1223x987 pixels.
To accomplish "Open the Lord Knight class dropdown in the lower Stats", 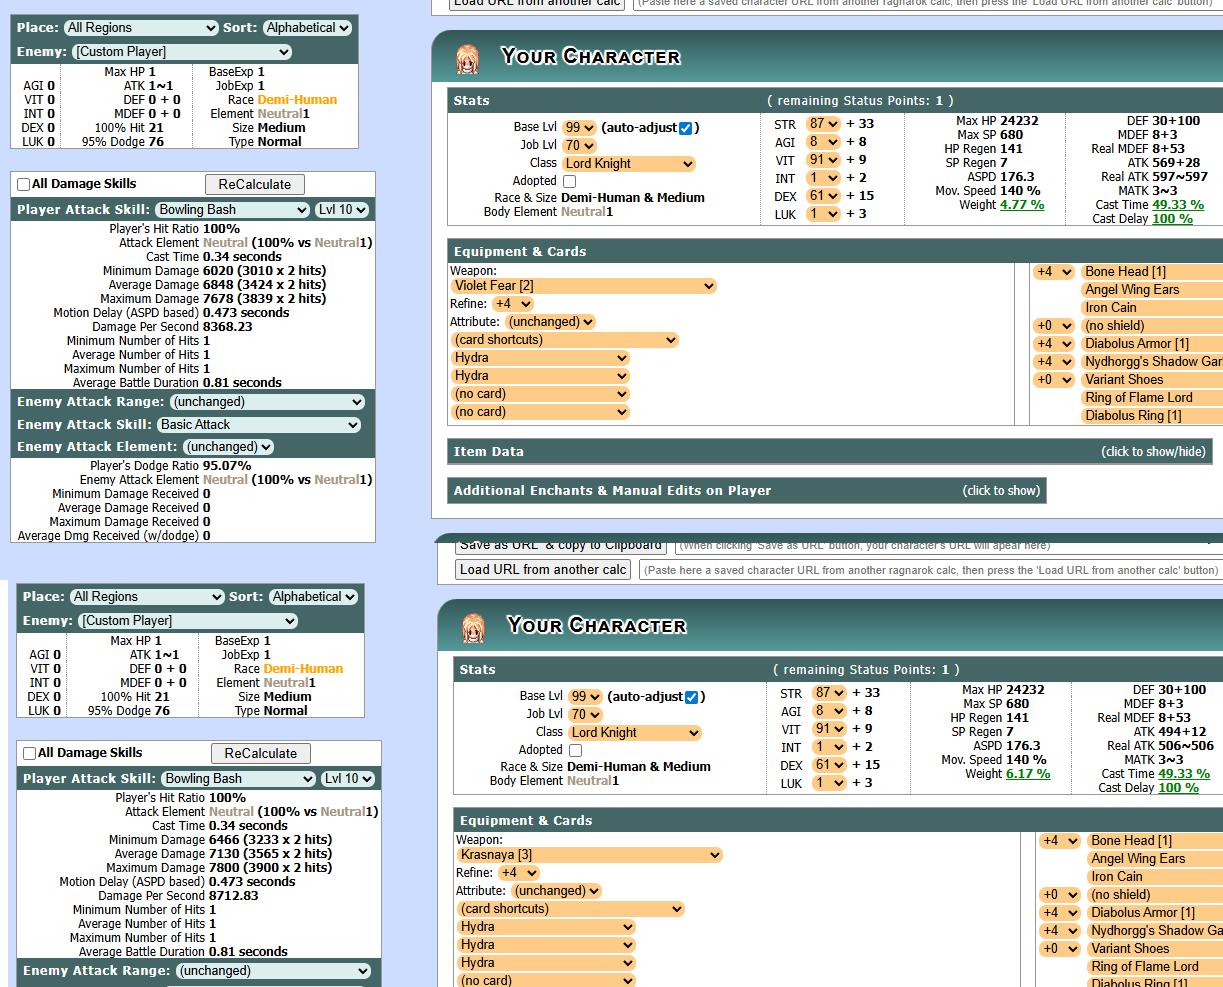I will pos(634,733).
